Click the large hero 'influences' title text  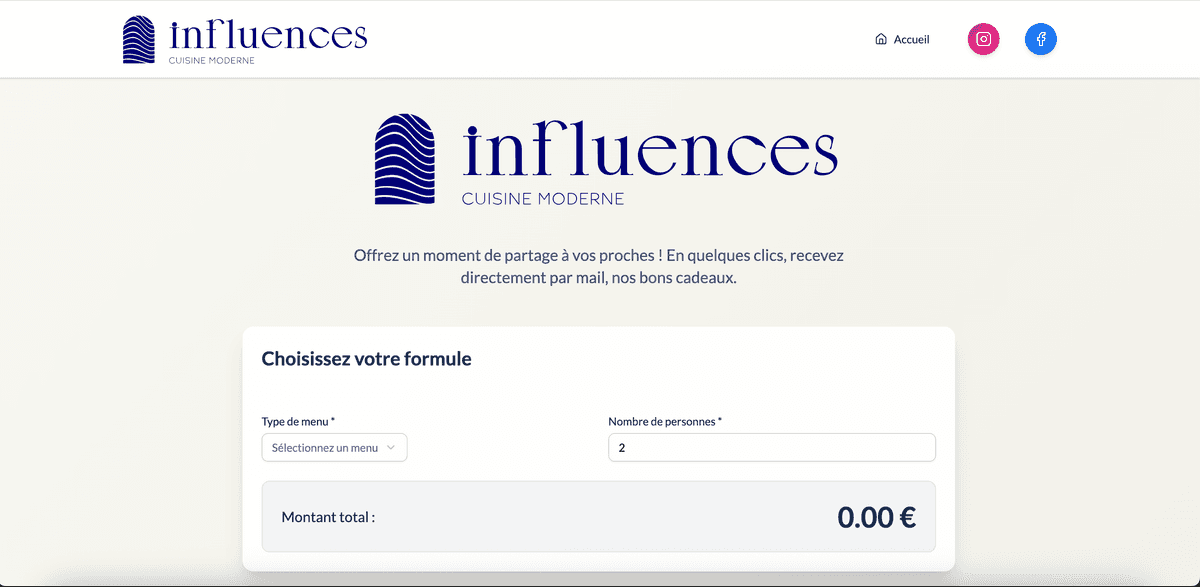click(650, 152)
